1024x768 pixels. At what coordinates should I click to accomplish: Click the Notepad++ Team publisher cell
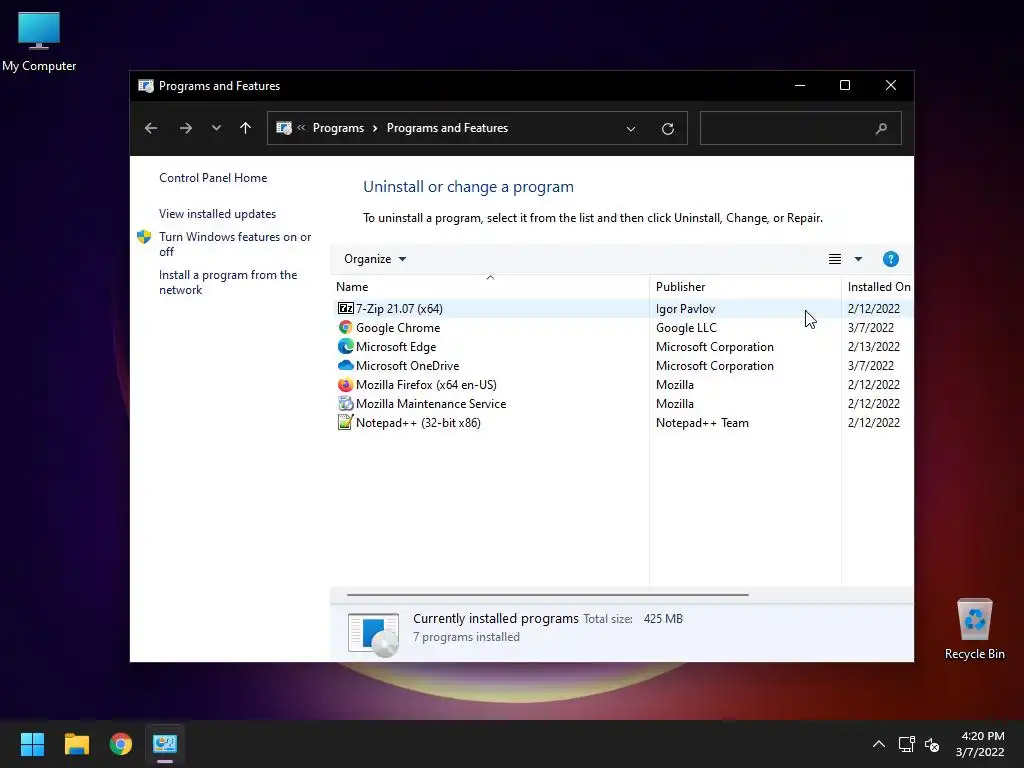[702, 423]
